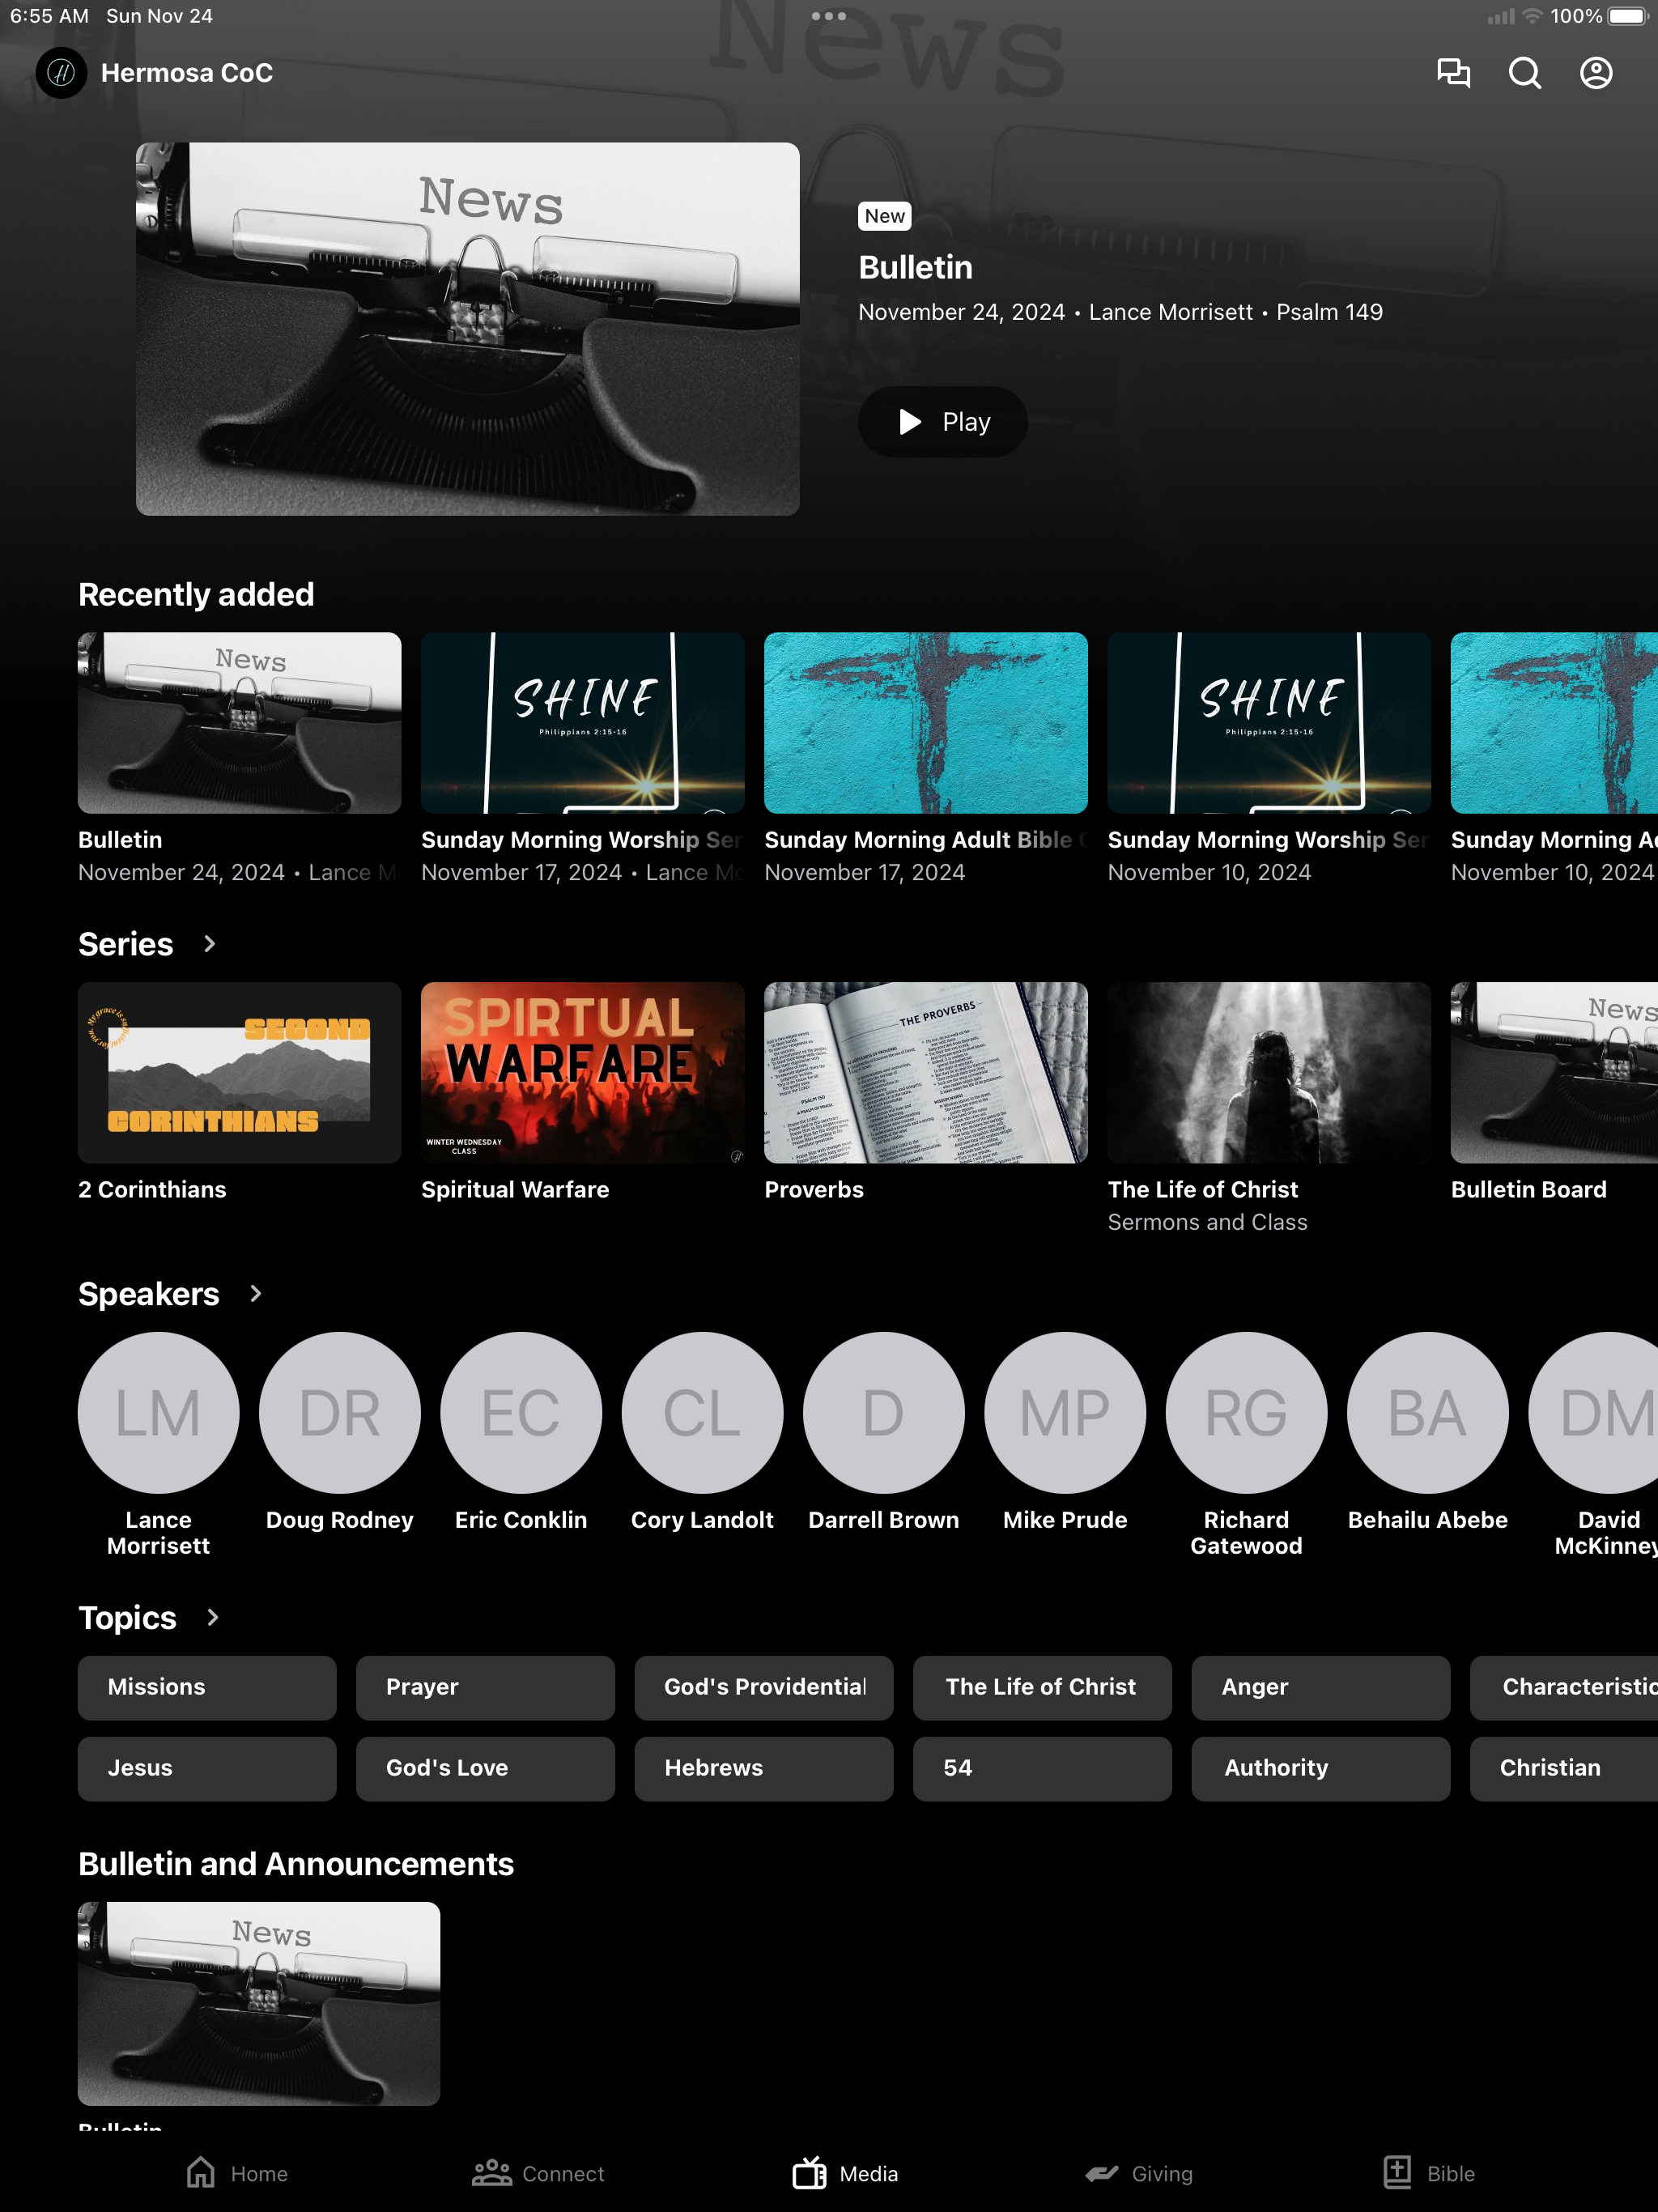Select the Prayer topic
This screenshot has height=2212, width=1658.
point(485,1688)
